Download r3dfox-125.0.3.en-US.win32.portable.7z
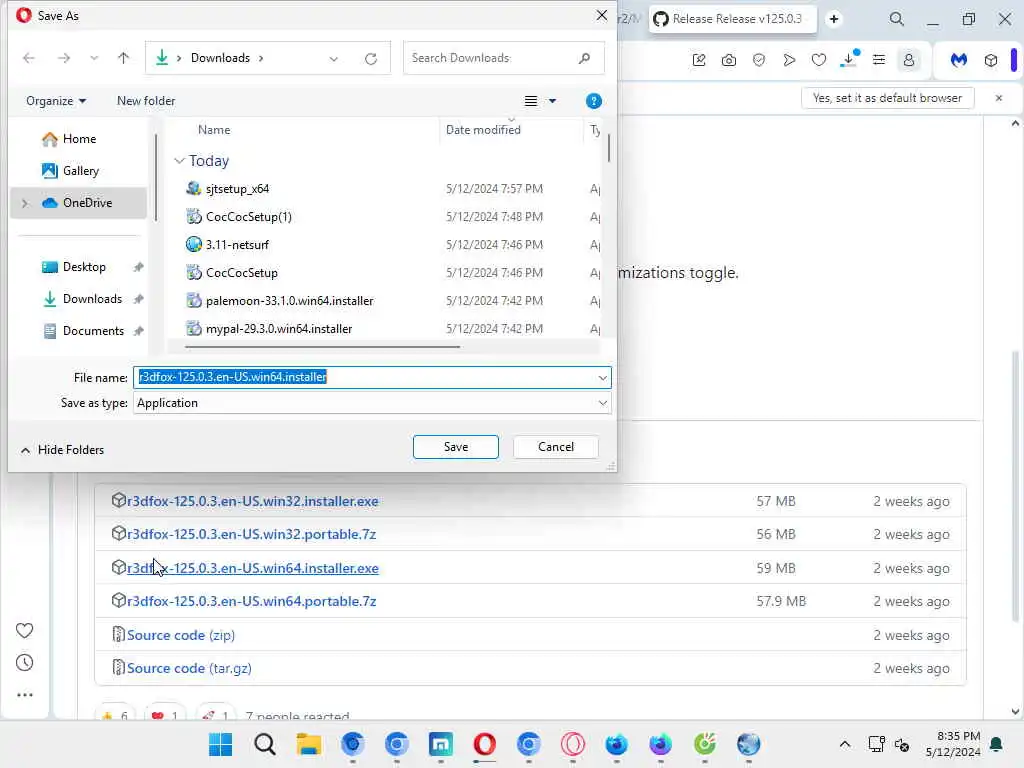 251,534
